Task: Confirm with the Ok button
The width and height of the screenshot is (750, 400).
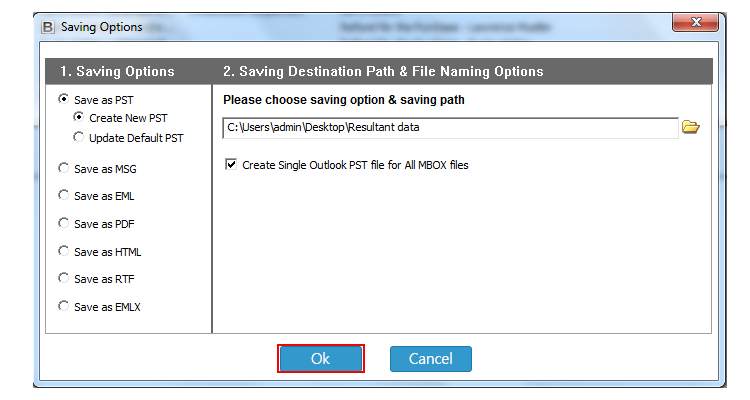Action: click(320, 358)
